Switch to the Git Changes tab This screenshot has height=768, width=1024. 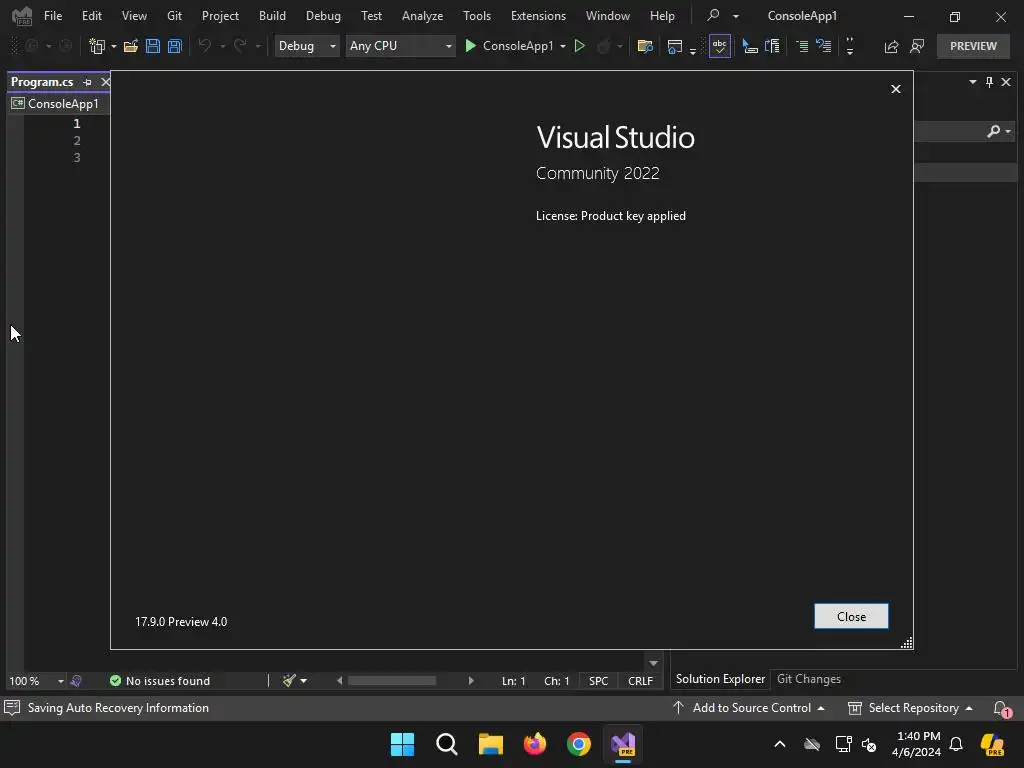click(808, 679)
